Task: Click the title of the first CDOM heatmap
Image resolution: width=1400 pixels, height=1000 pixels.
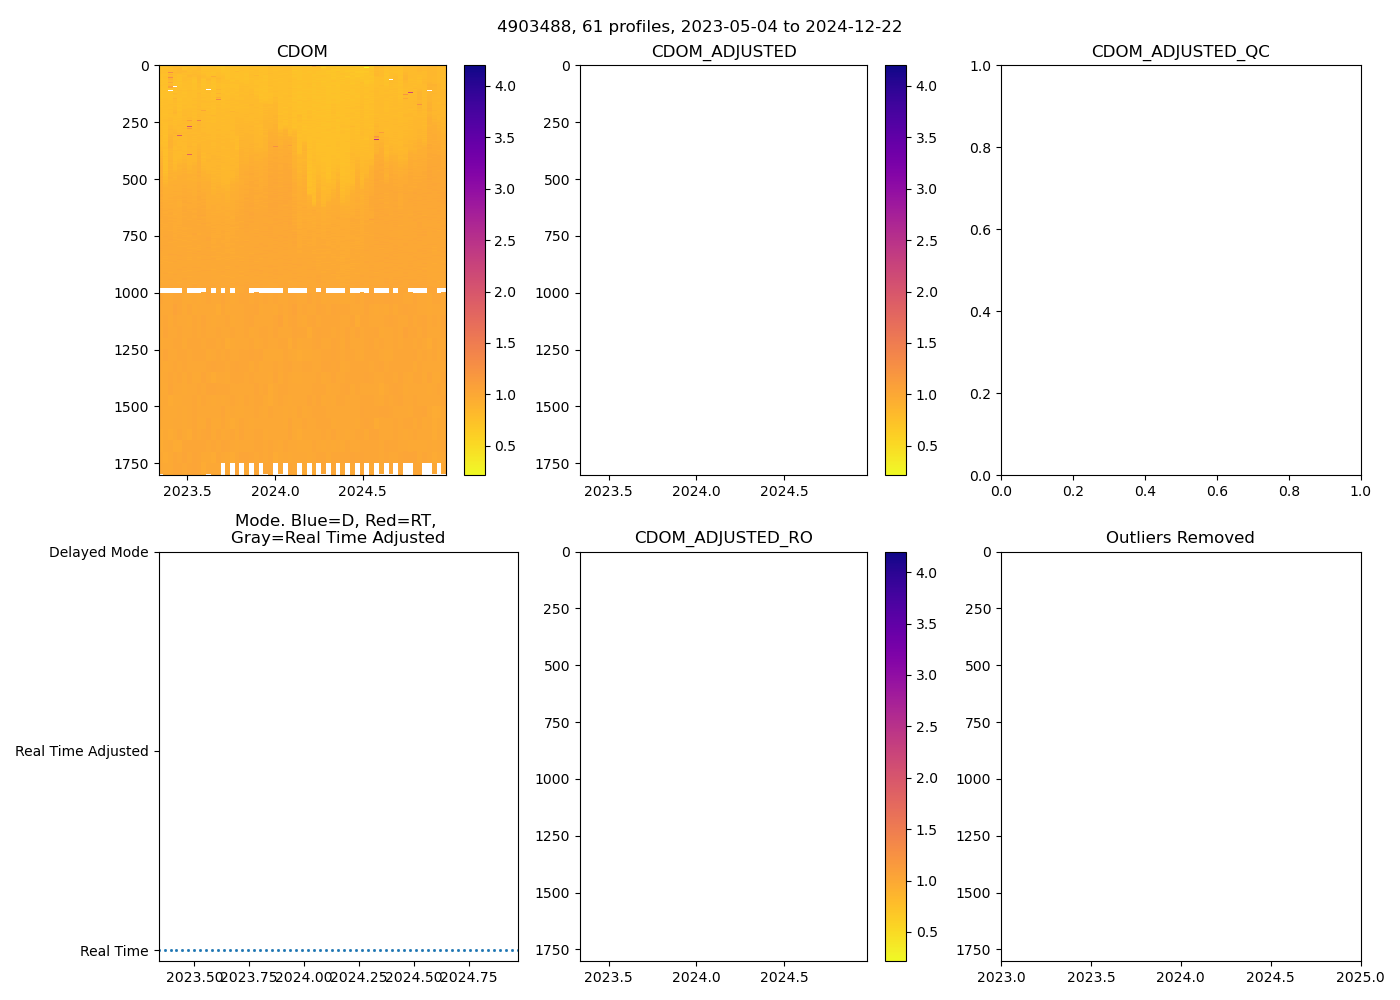Action: pos(302,52)
